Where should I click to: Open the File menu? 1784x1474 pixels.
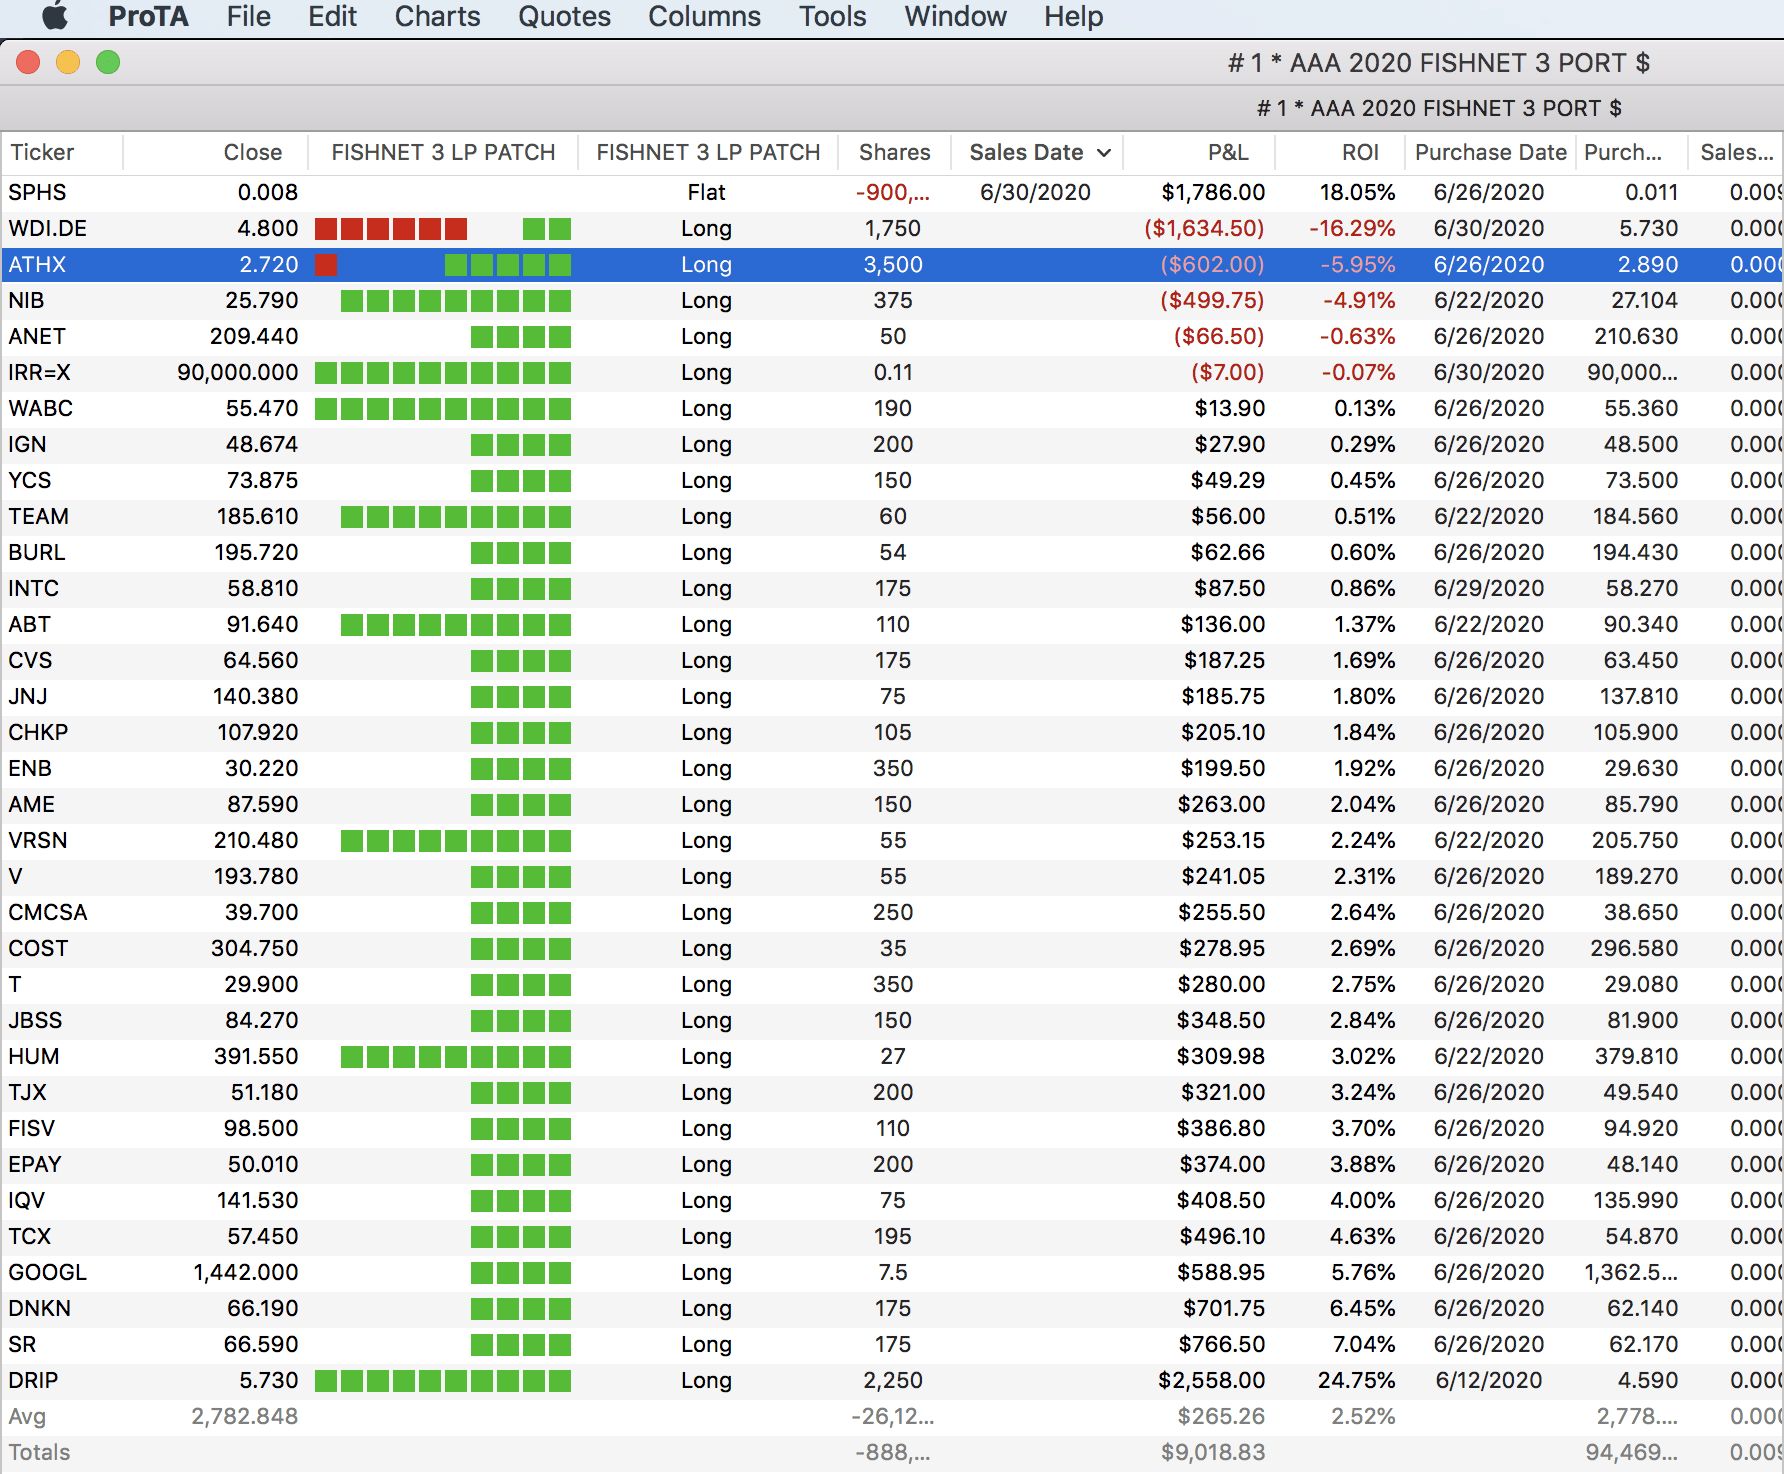tap(248, 16)
